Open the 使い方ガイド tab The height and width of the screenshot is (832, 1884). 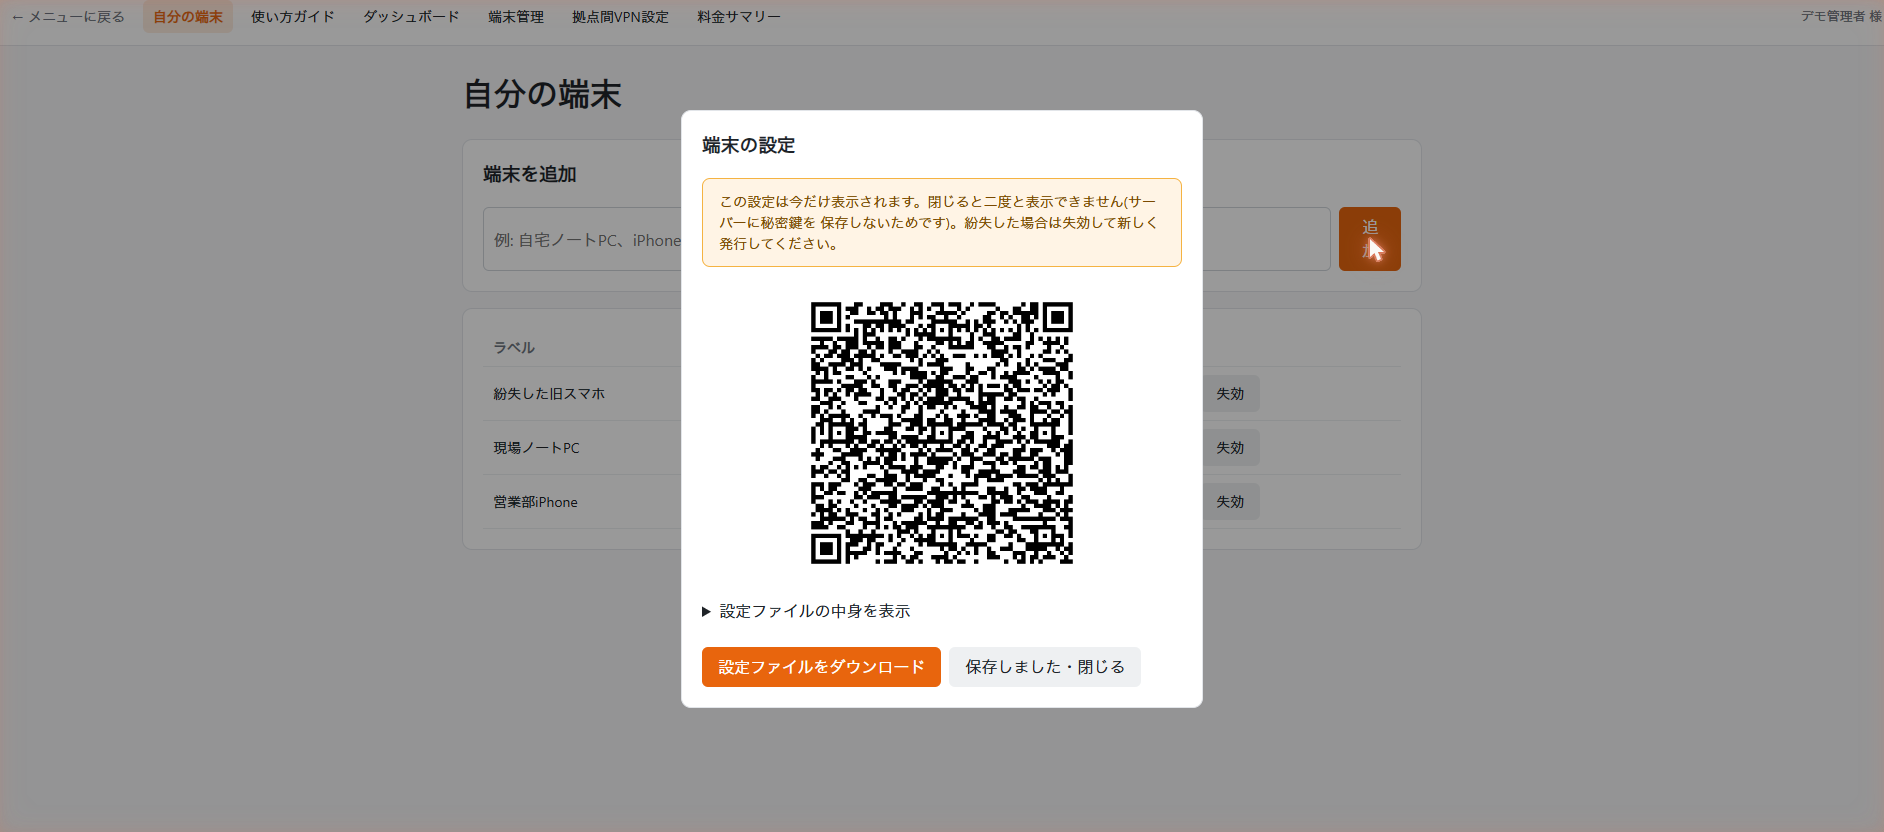(293, 17)
